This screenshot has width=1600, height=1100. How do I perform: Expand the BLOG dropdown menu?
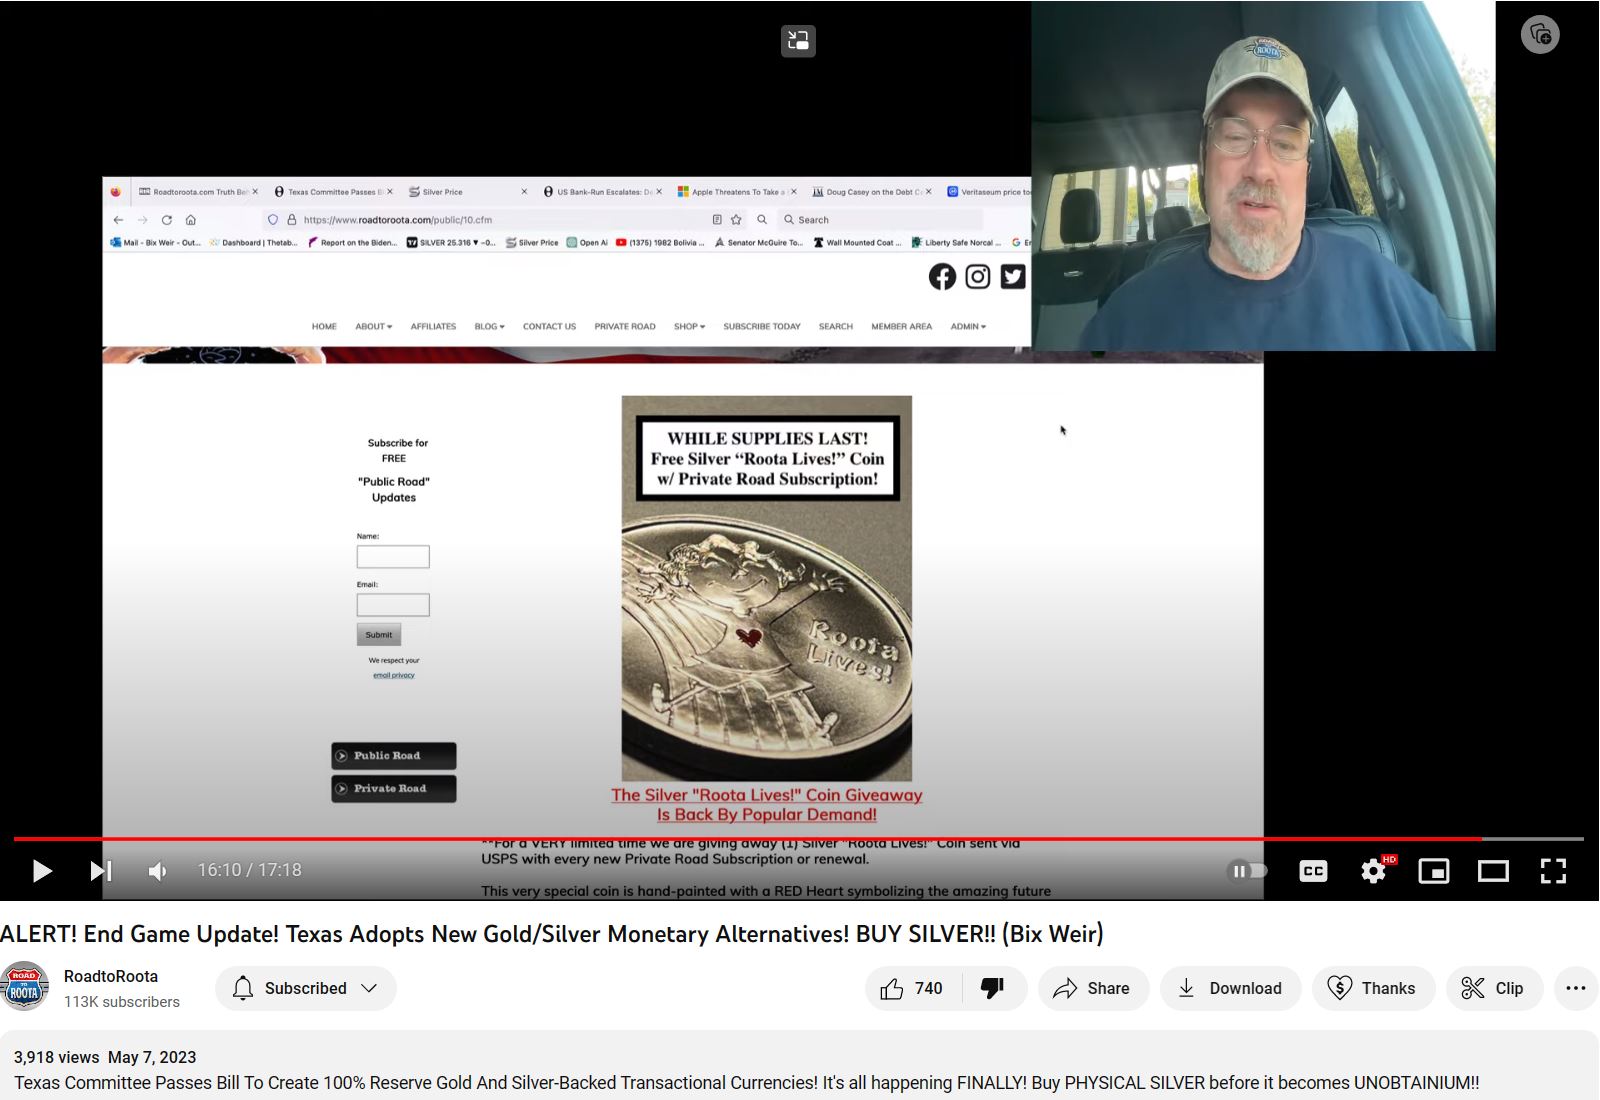coord(490,326)
